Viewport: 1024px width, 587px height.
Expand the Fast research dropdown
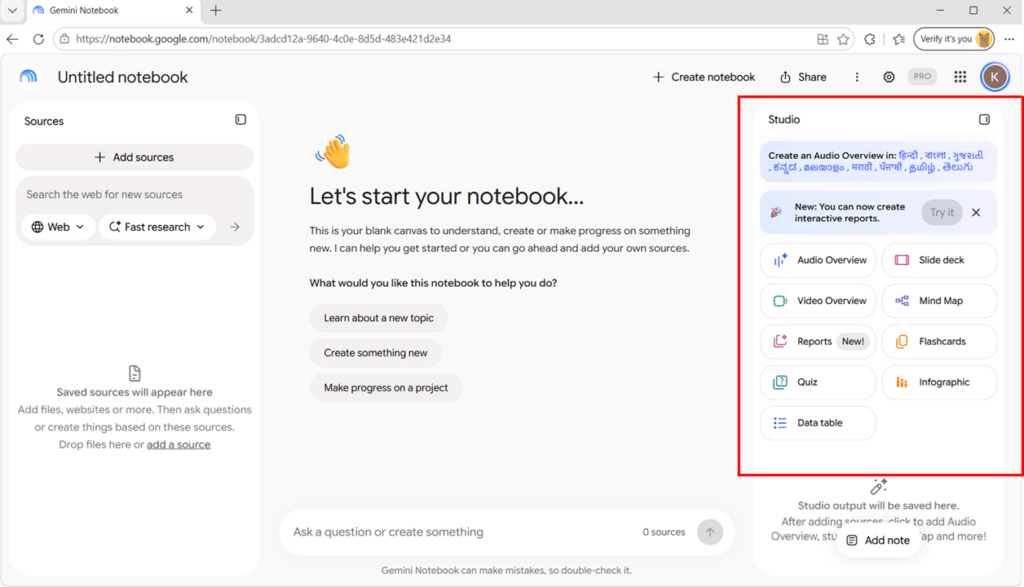click(x=157, y=227)
